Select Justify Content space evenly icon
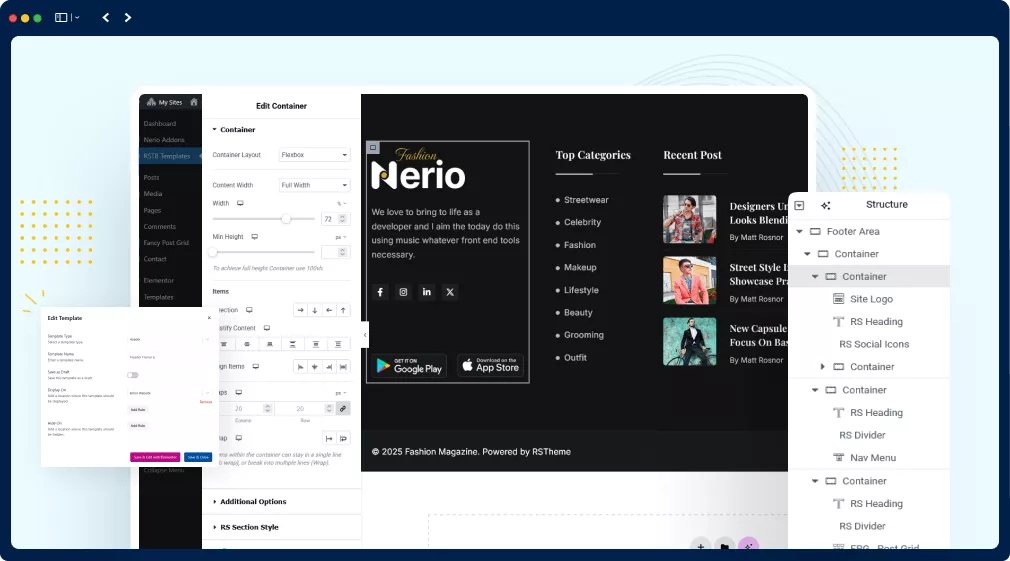This screenshot has height=561, width=1010. pyautogui.click(x=338, y=344)
